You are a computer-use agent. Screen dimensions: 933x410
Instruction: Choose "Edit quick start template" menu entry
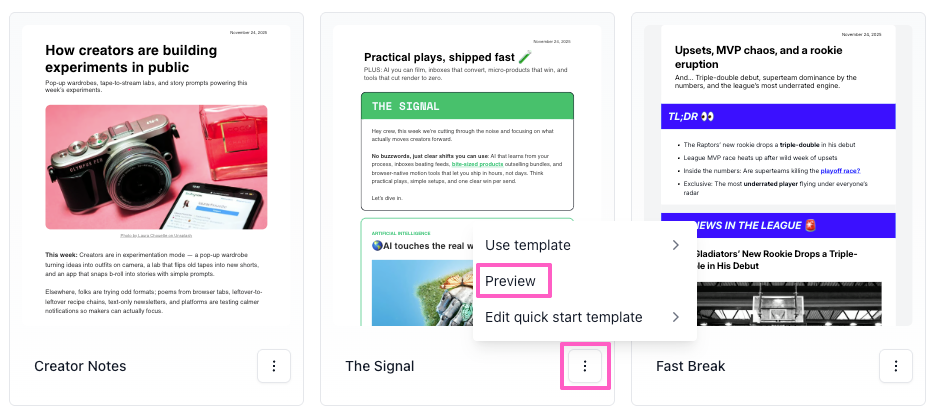pos(563,317)
